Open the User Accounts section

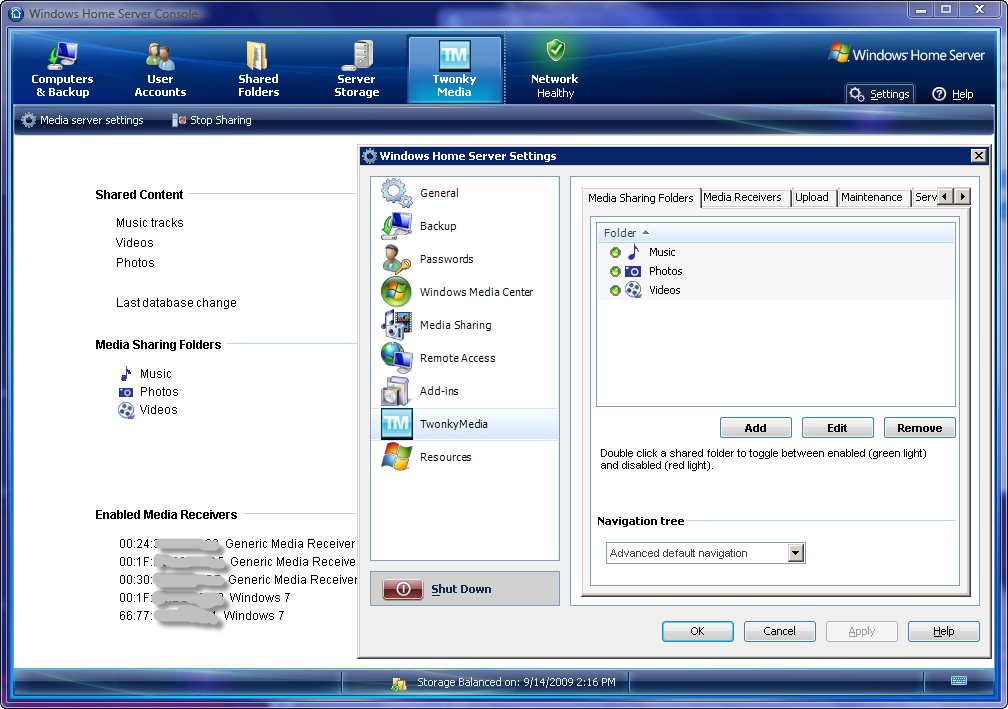160,70
